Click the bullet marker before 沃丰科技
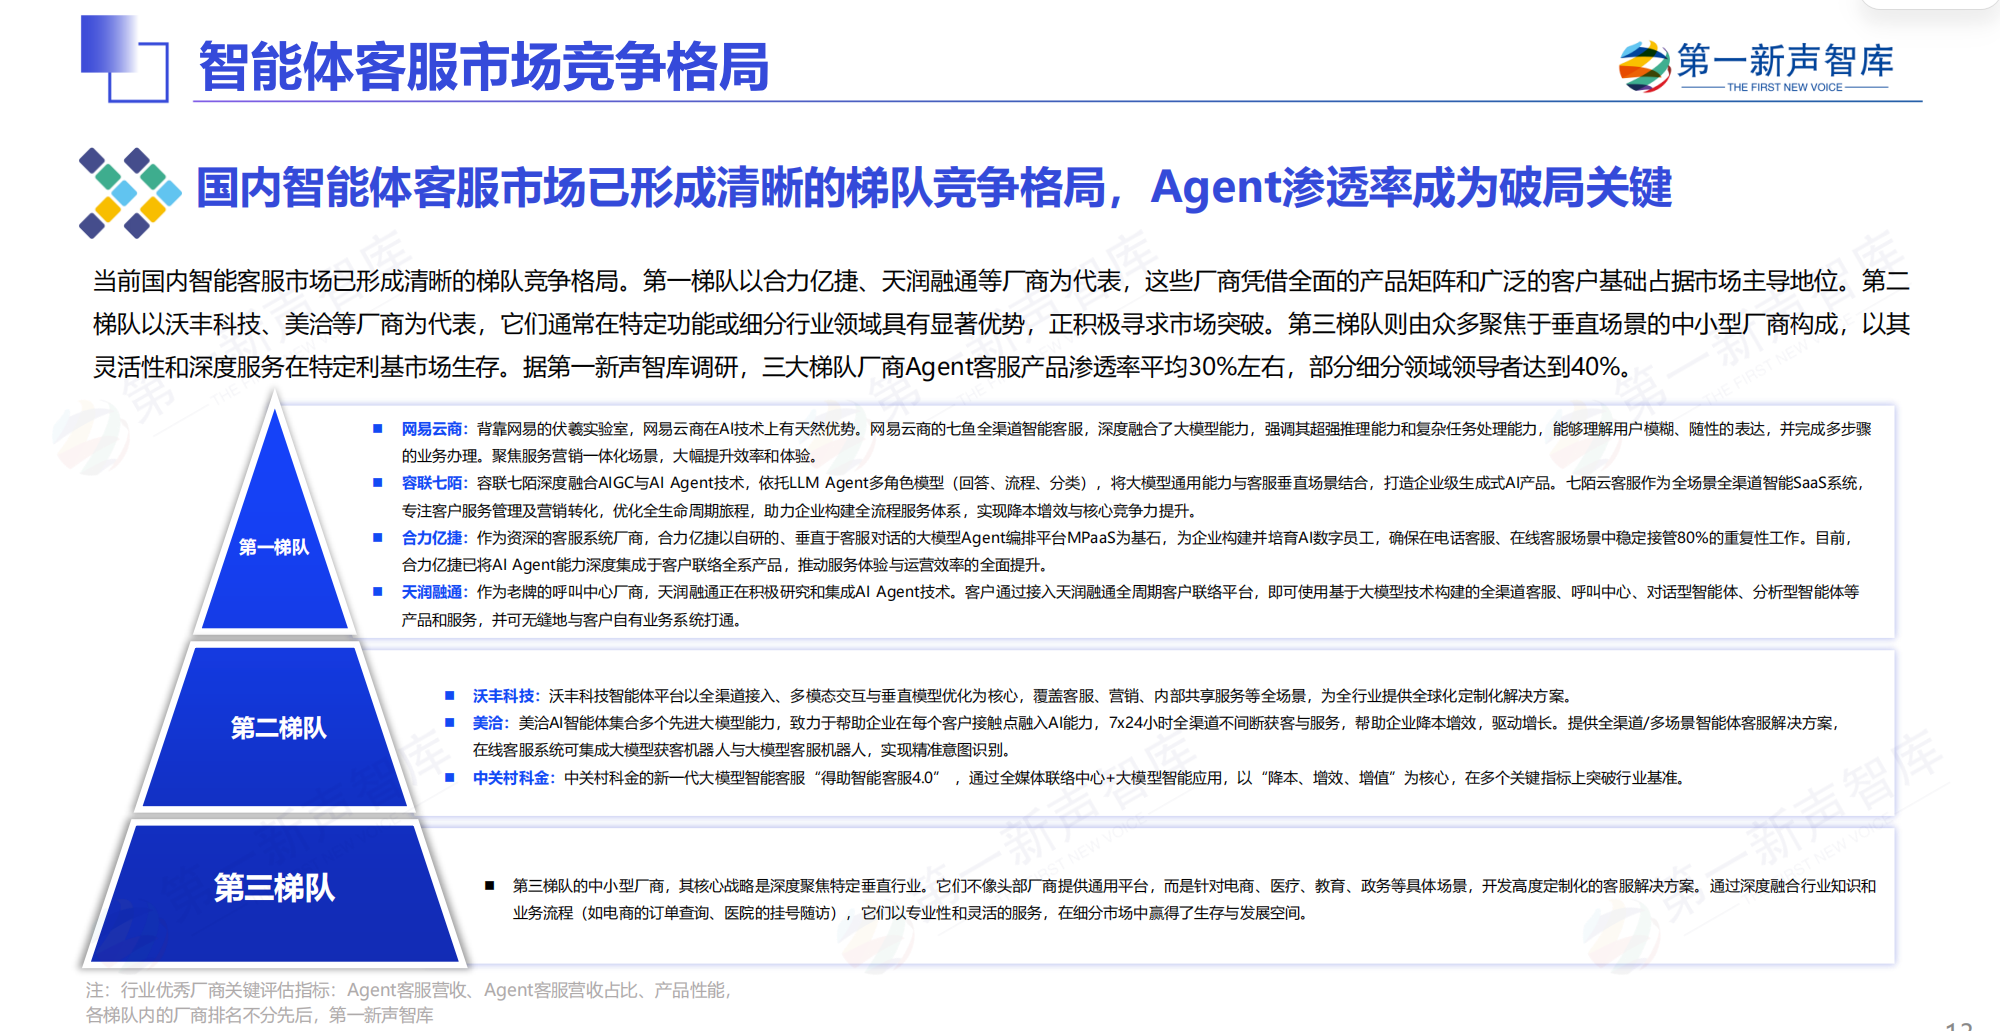 (x=449, y=696)
